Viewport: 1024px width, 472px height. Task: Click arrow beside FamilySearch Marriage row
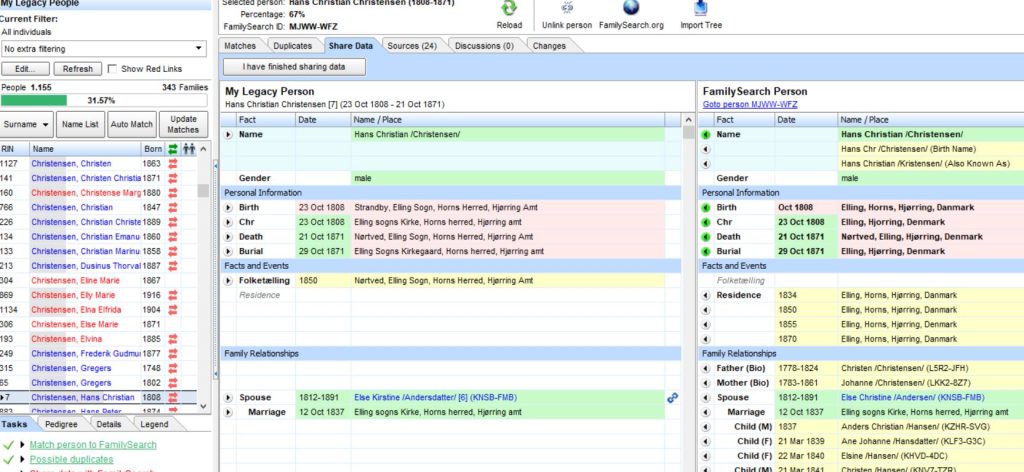(x=706, y=412)
